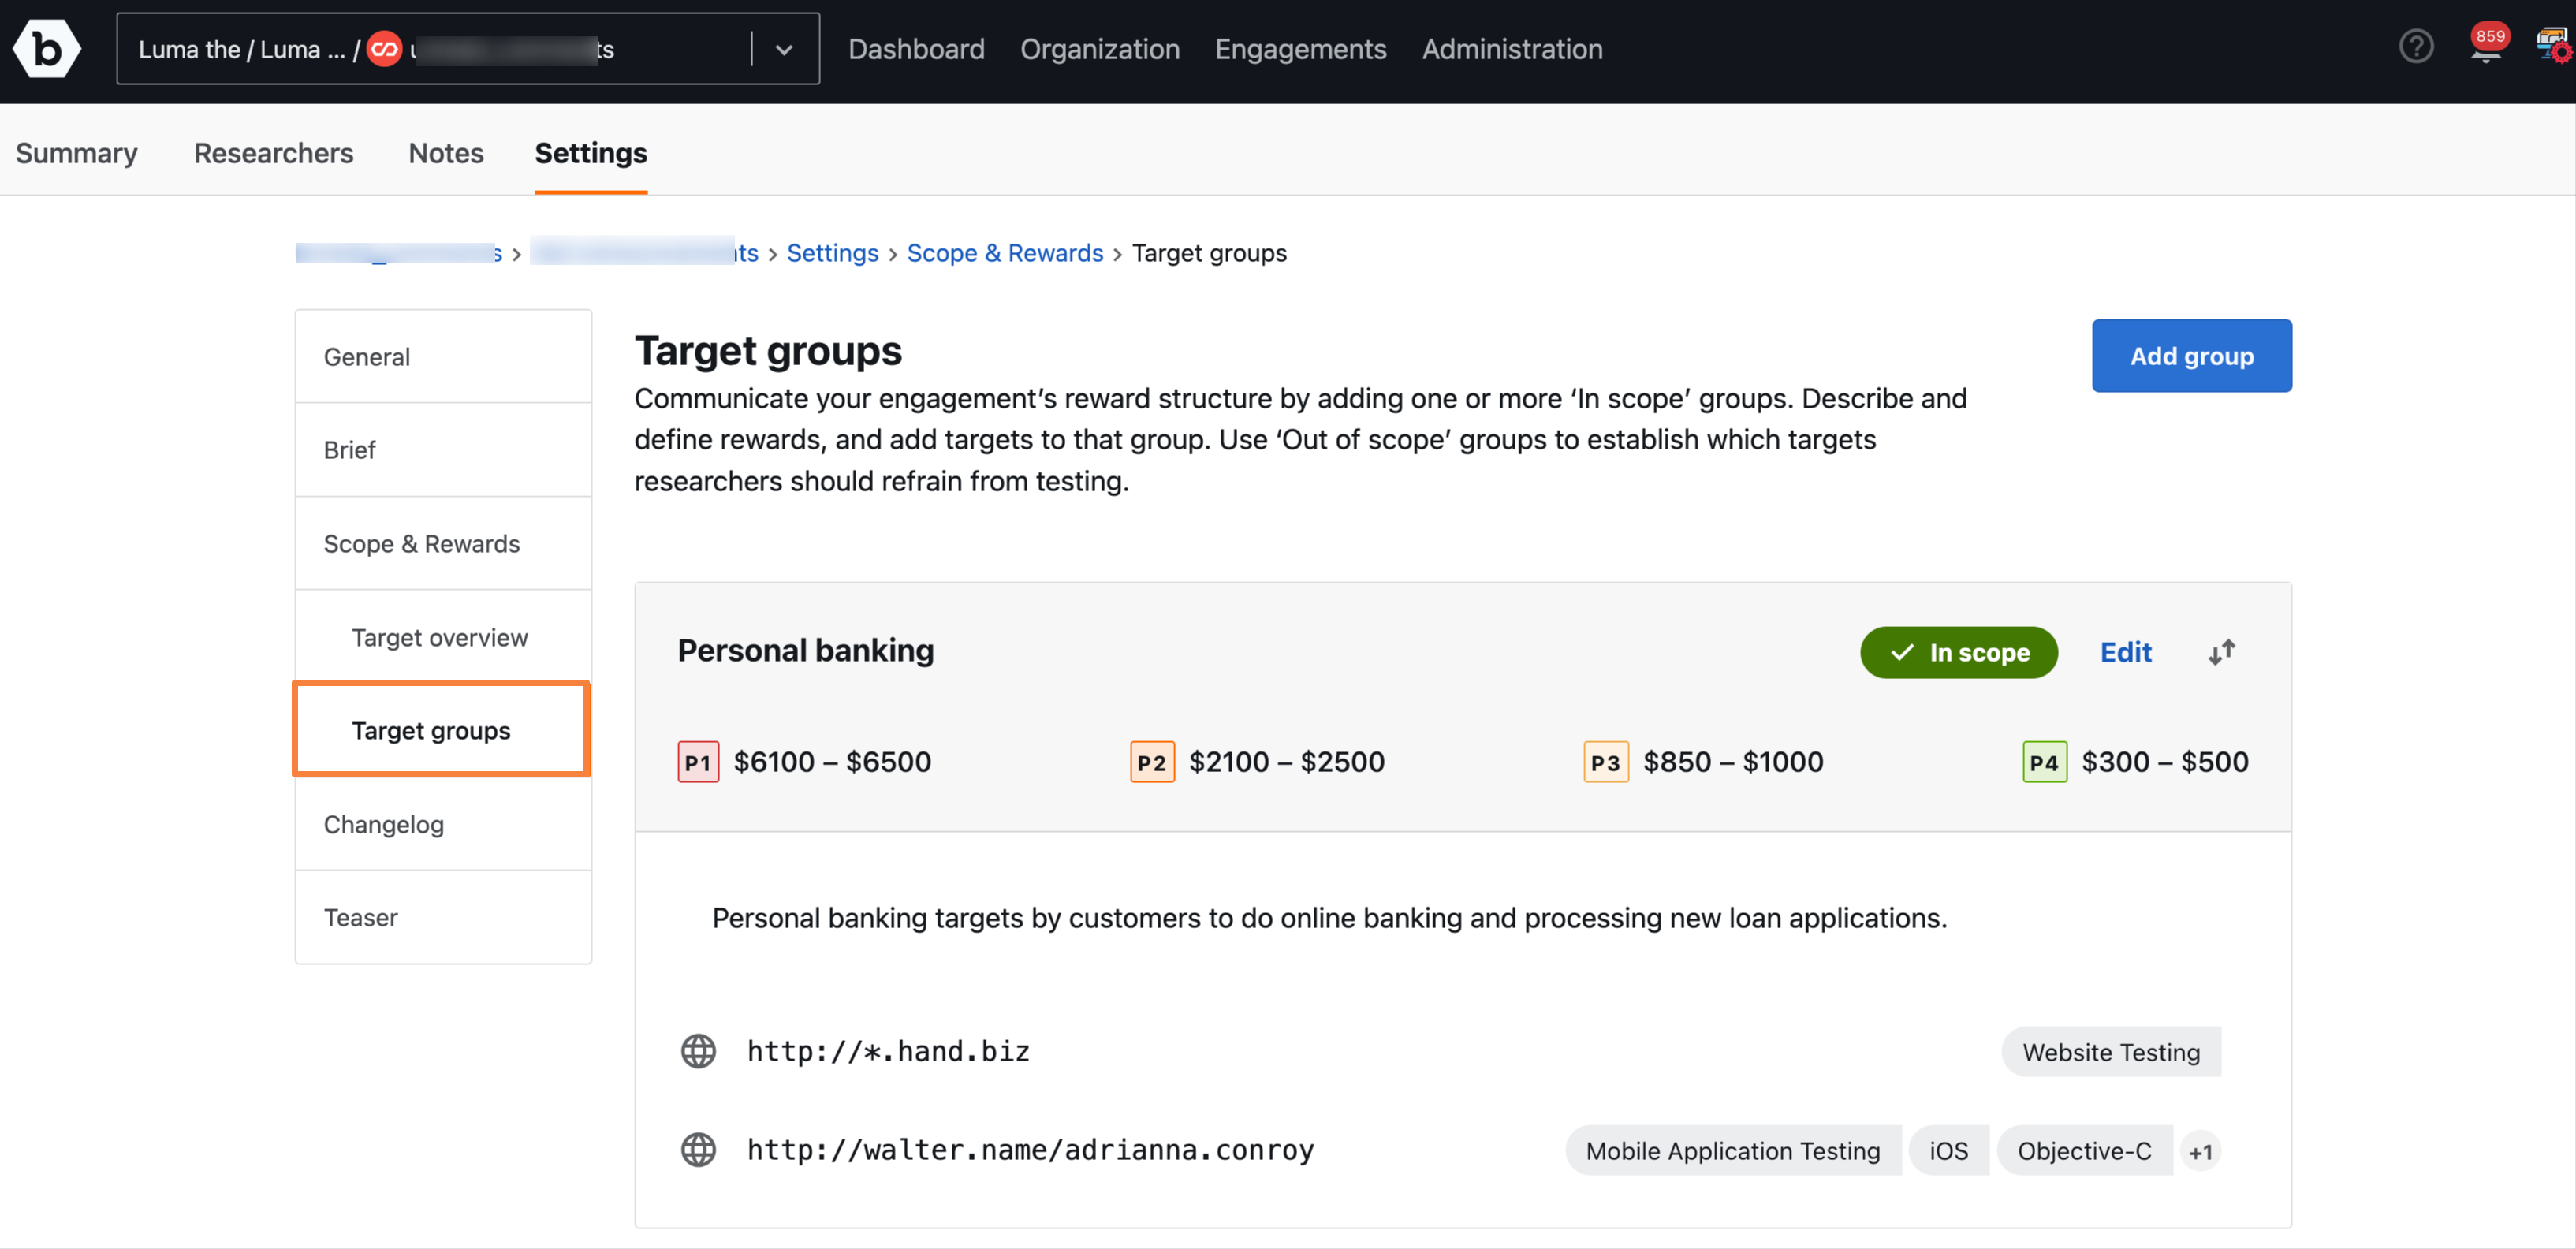This screenshot has width=2576, height=1249.
Task: Open Brief in settings sidebar
Action: [x=443, y=450]
